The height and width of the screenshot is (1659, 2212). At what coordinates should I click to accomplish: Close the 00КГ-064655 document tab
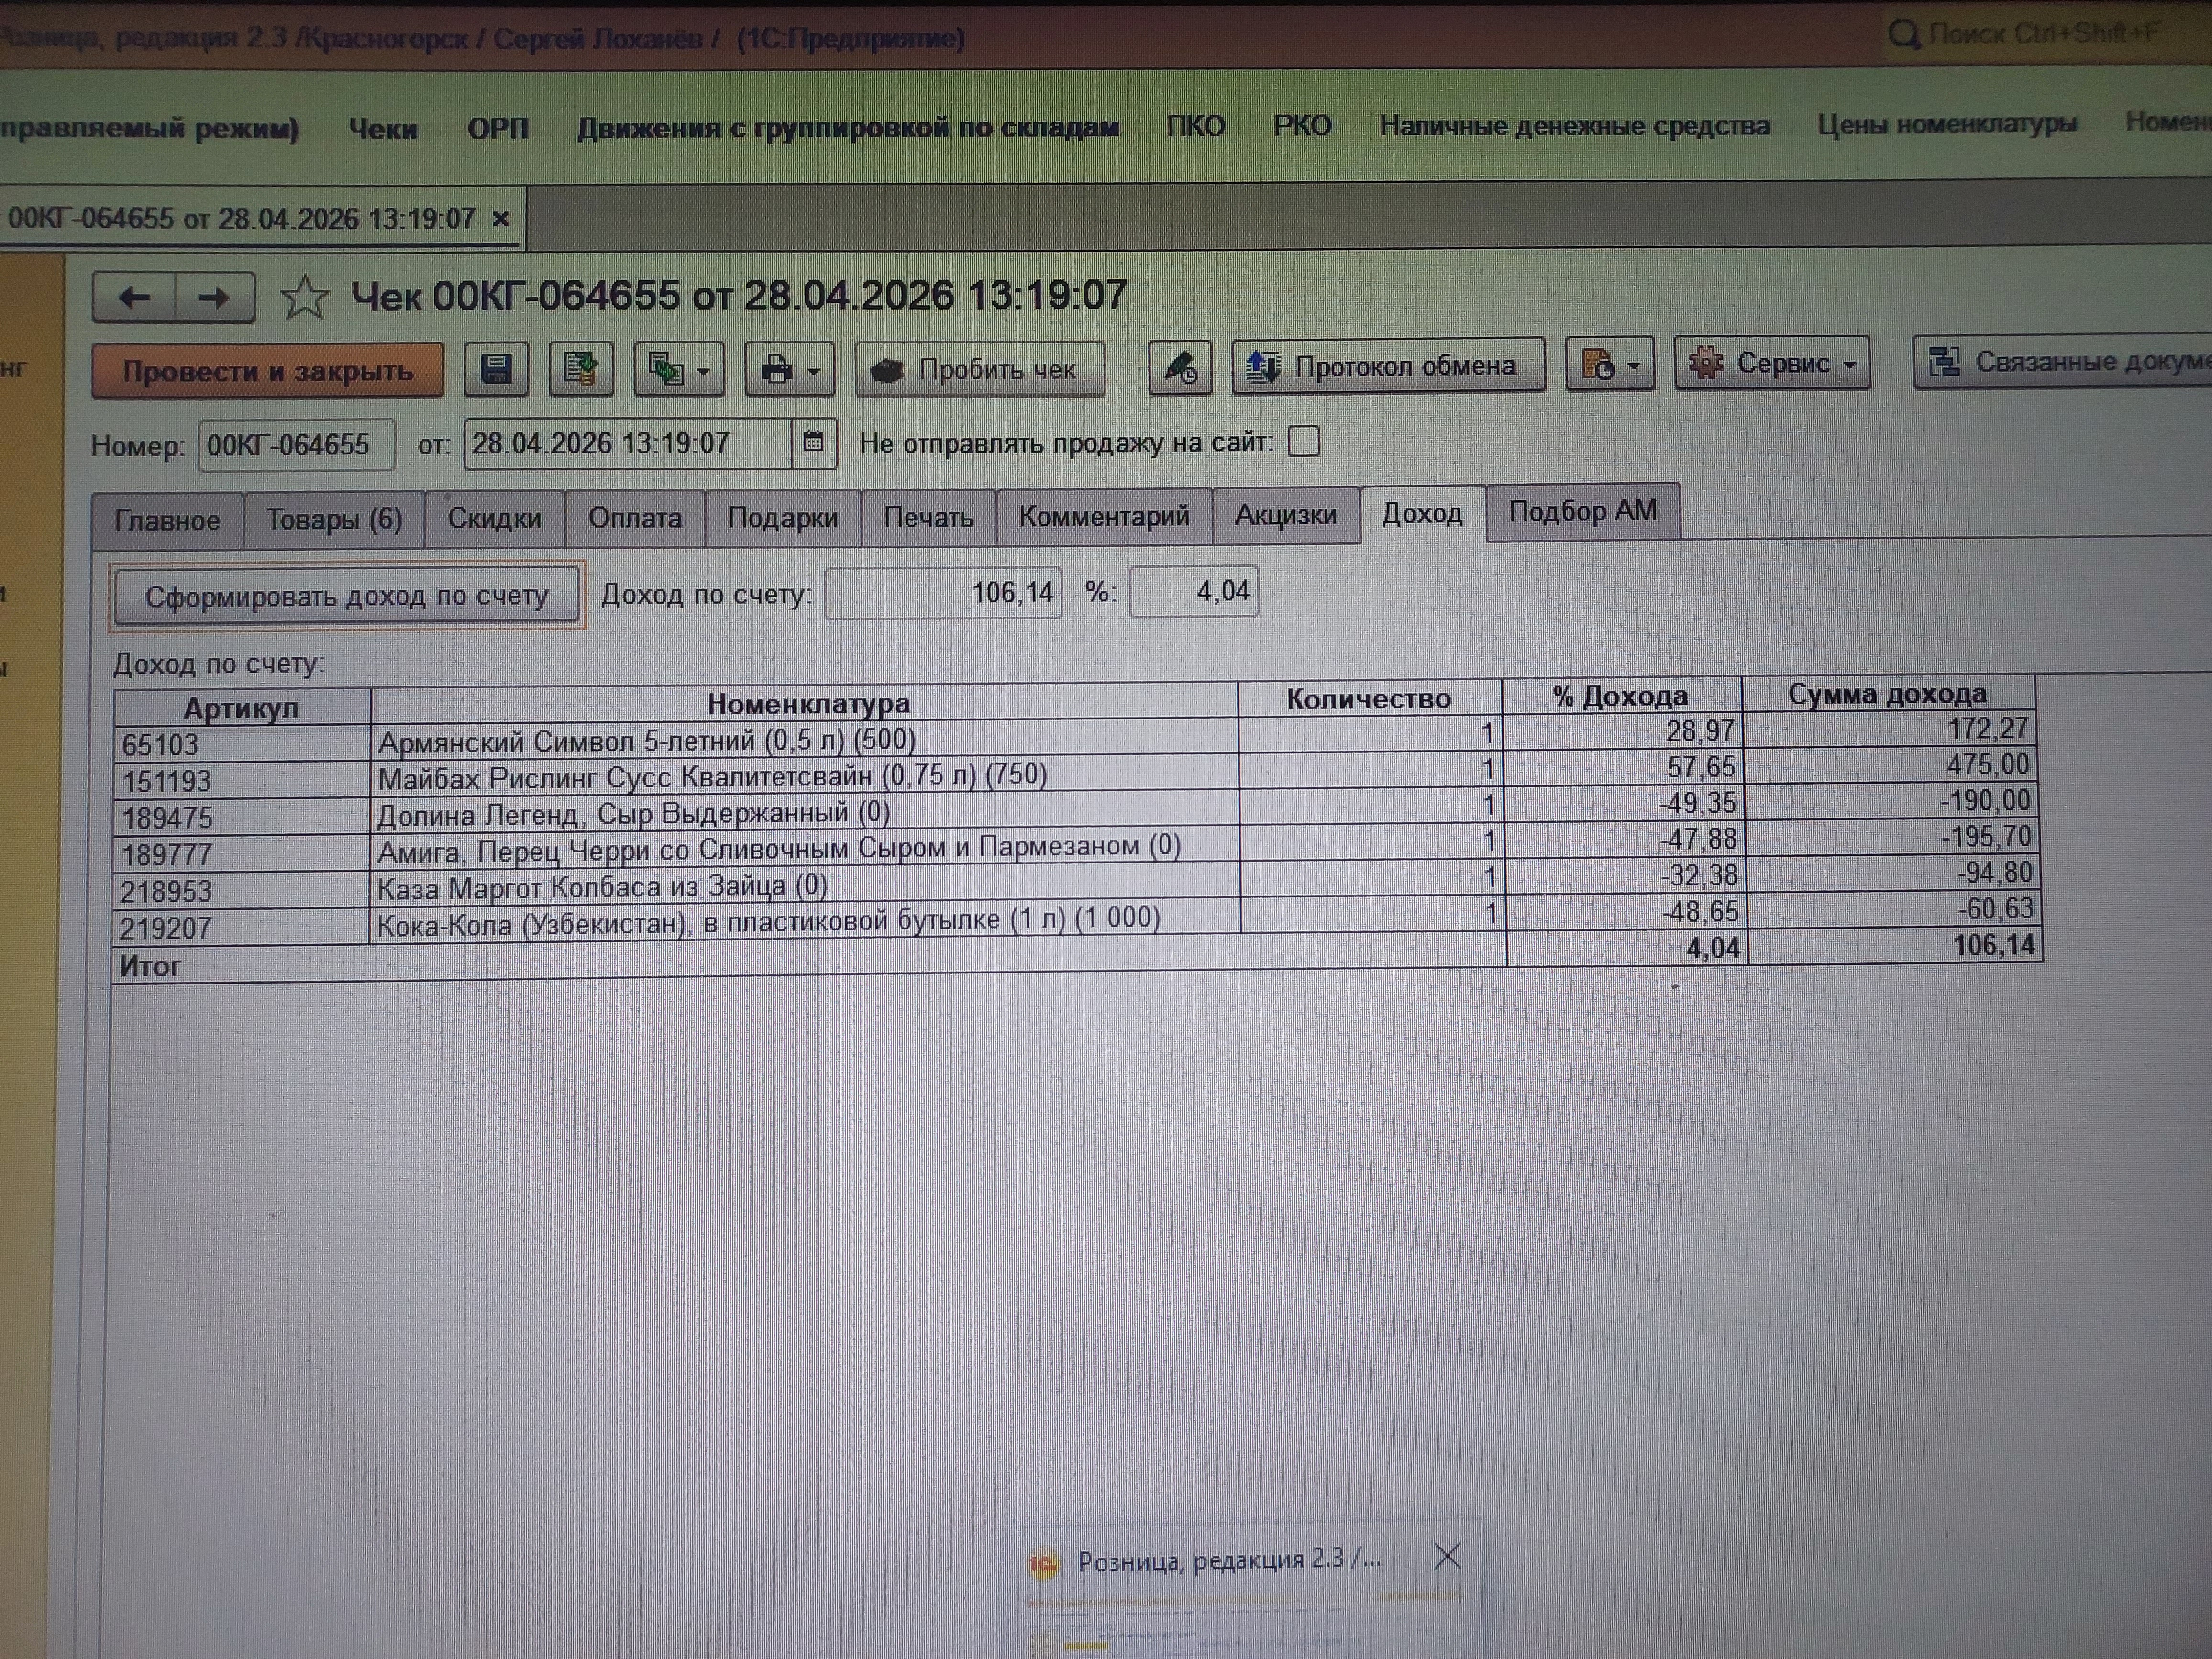[x=501, y=219]
